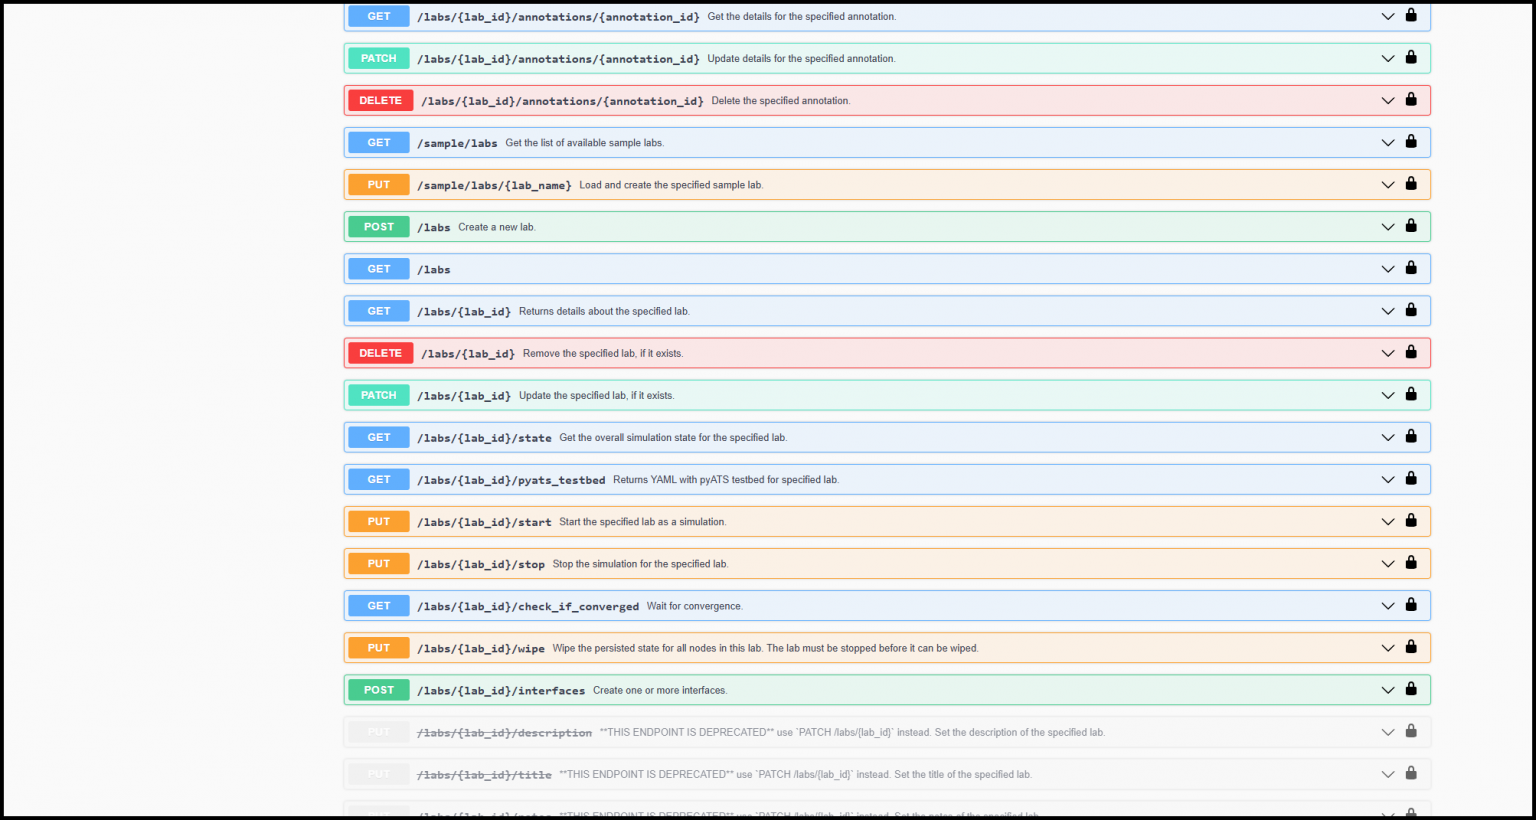Expand the PUT /sample/labs/{lab_name} operation
This screenshot has width=1536, height=820.
tap(1387, 184)
